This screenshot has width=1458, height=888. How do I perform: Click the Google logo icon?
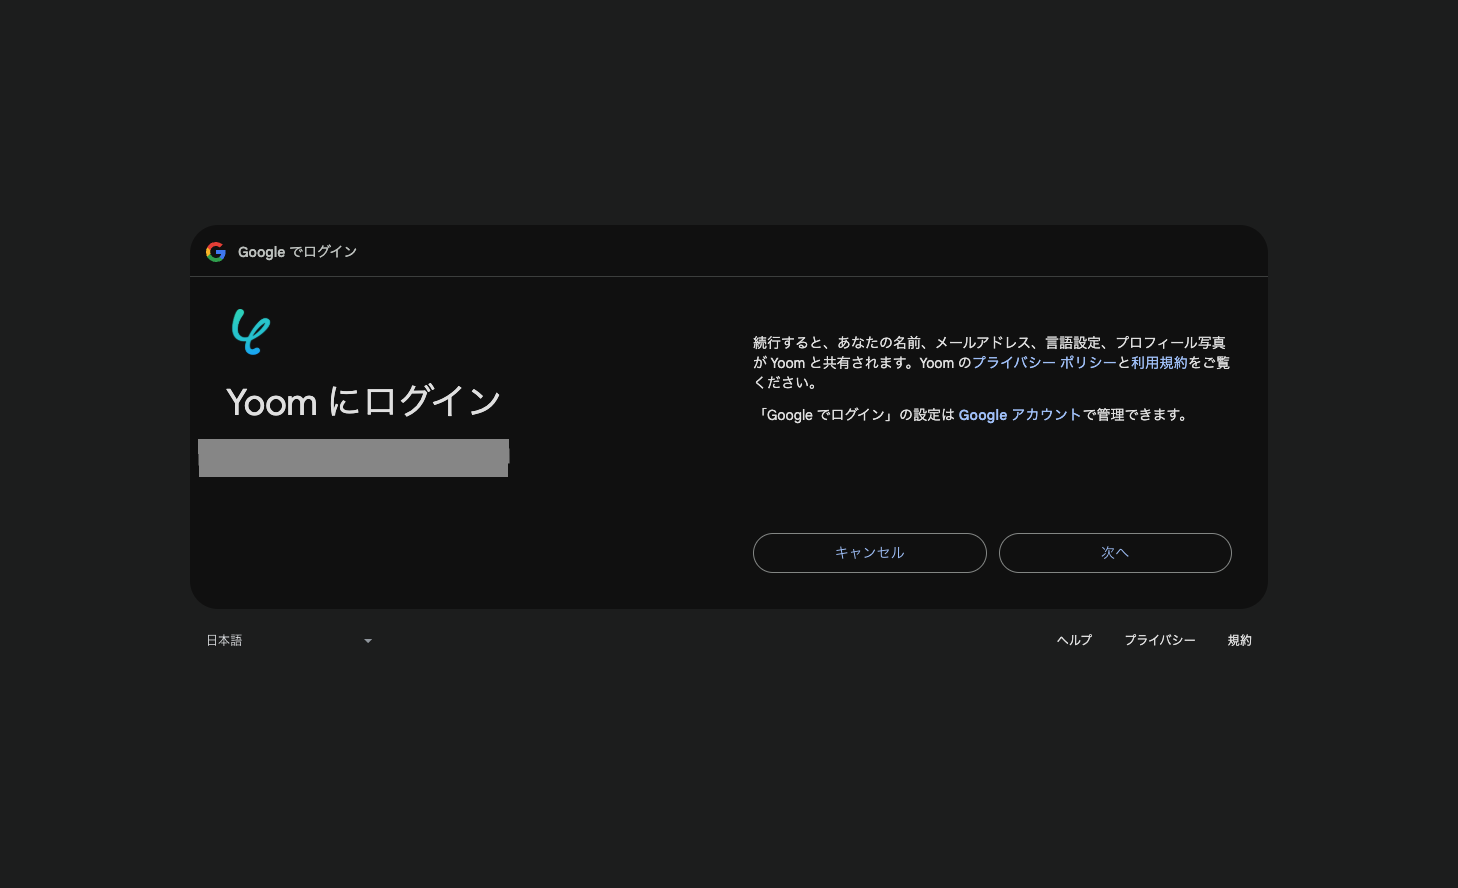click(x=216, y=252)
